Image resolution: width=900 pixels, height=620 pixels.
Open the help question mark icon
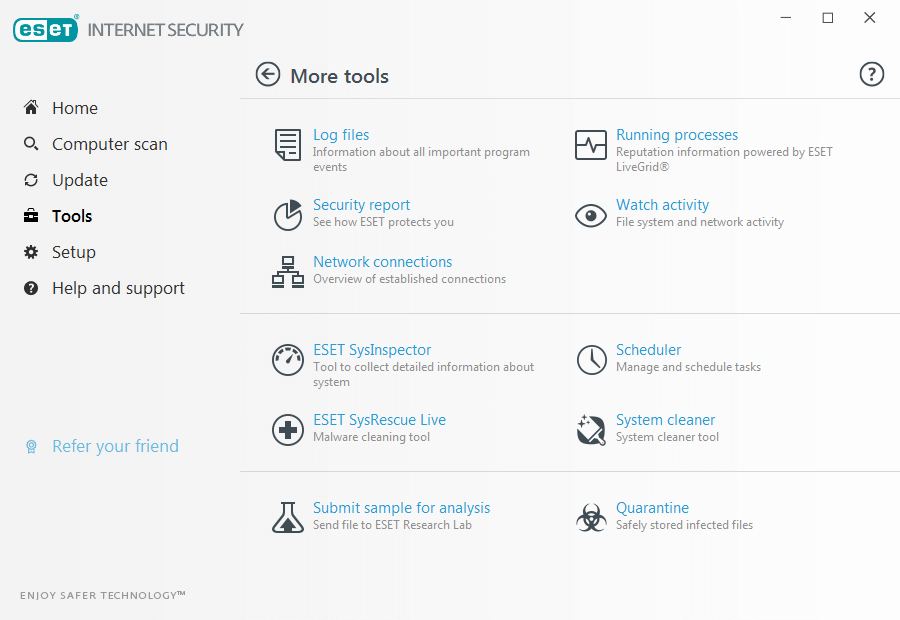pos(871,74)
